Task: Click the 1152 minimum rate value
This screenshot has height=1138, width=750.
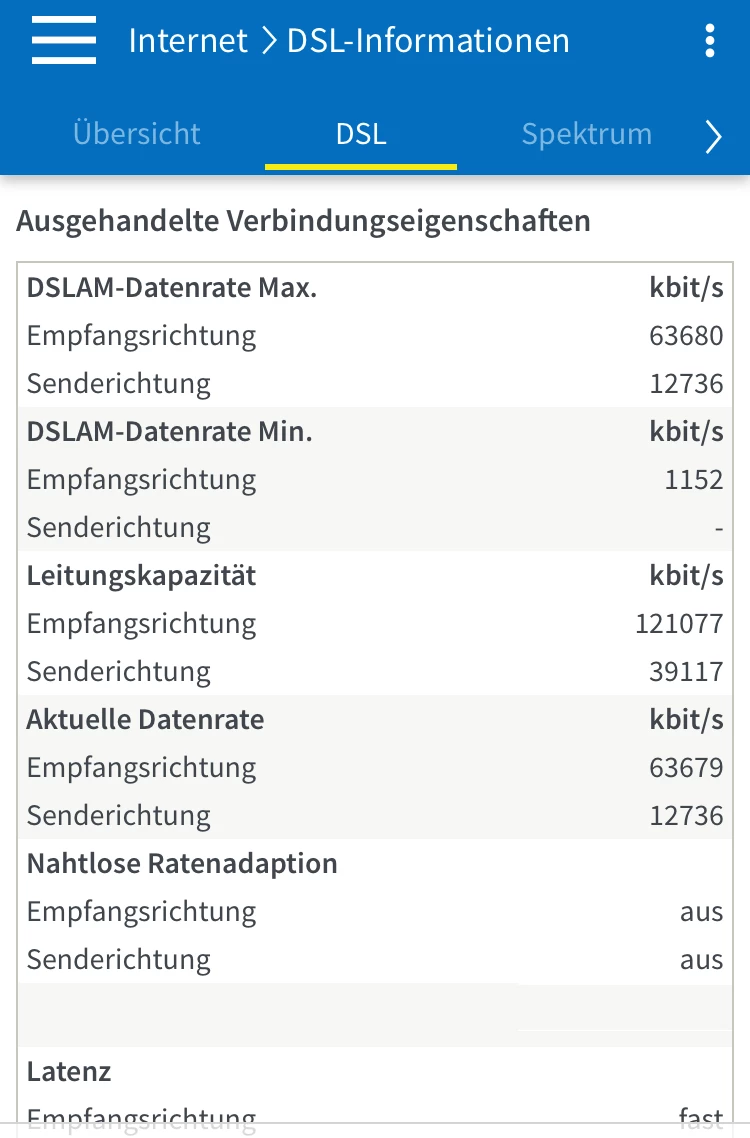Action: point(694,480)
